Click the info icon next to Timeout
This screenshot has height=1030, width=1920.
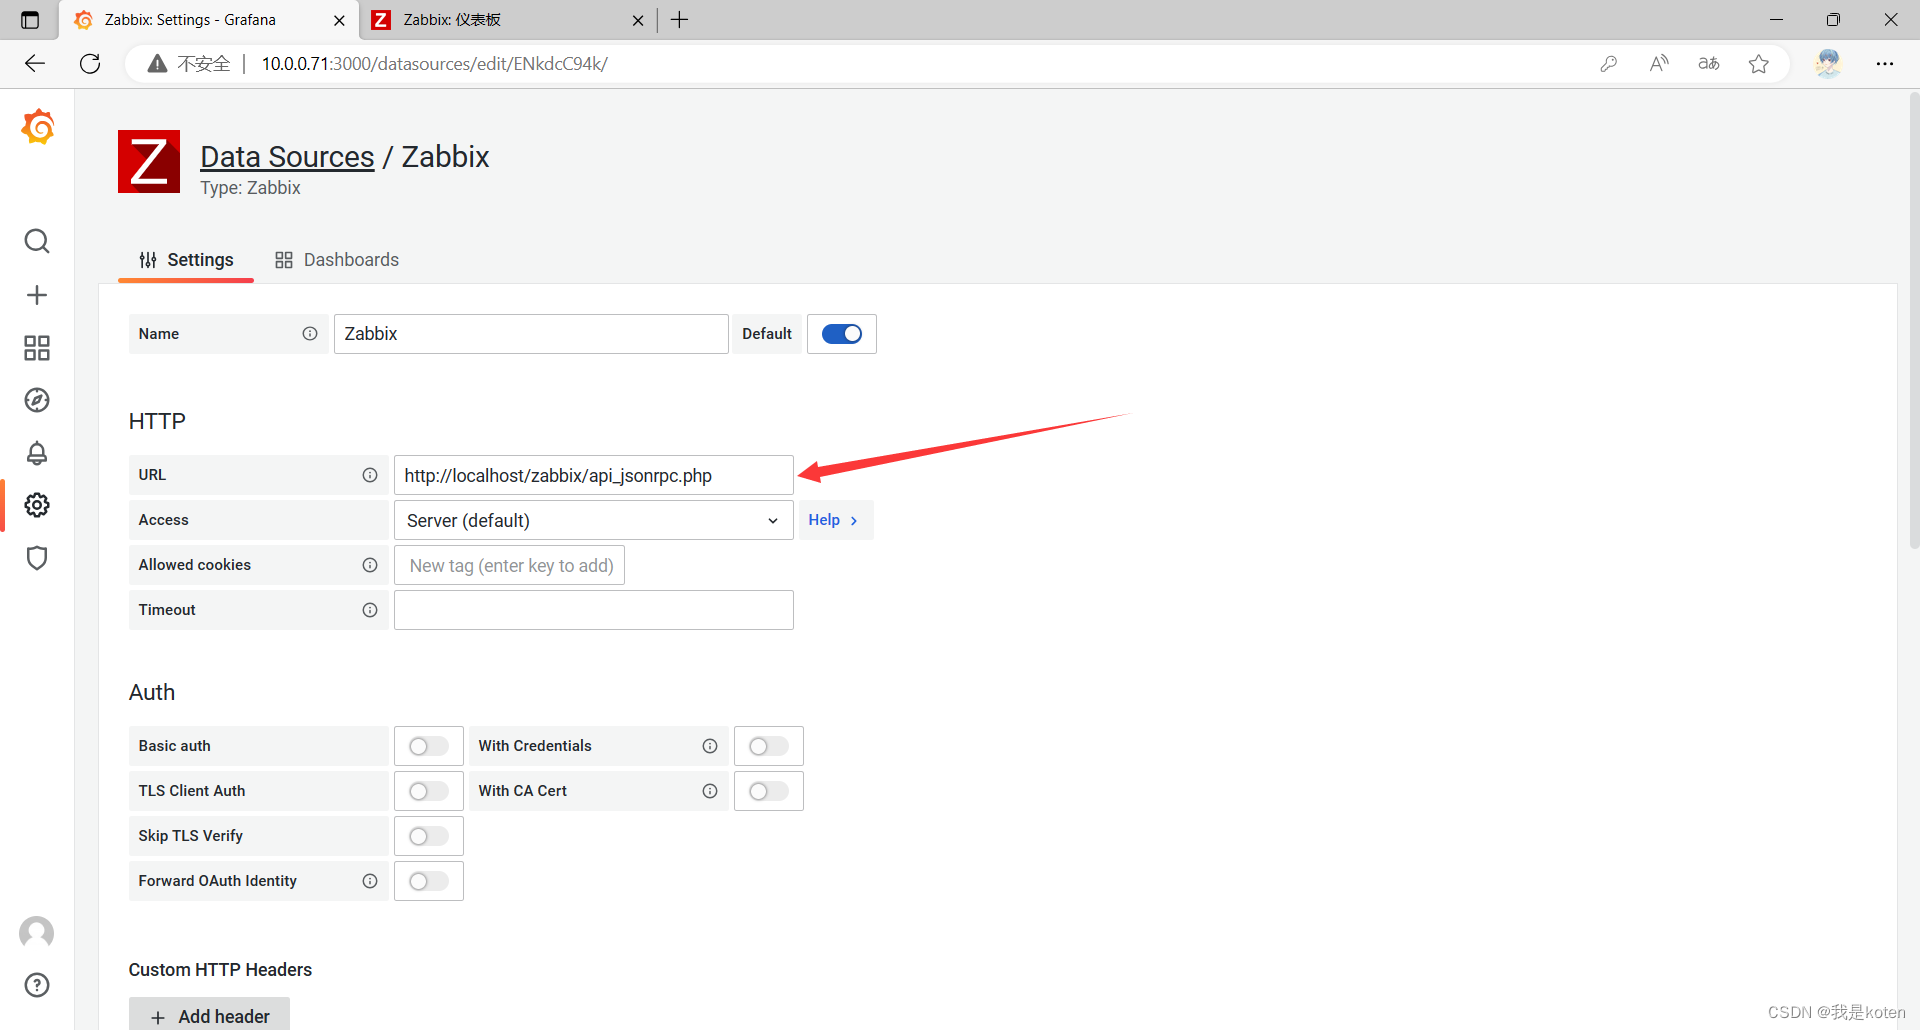(x=370, y=610)
